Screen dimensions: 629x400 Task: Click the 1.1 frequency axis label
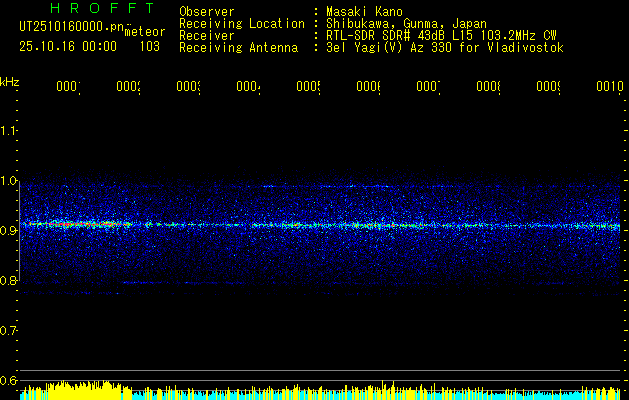[9, 130]
